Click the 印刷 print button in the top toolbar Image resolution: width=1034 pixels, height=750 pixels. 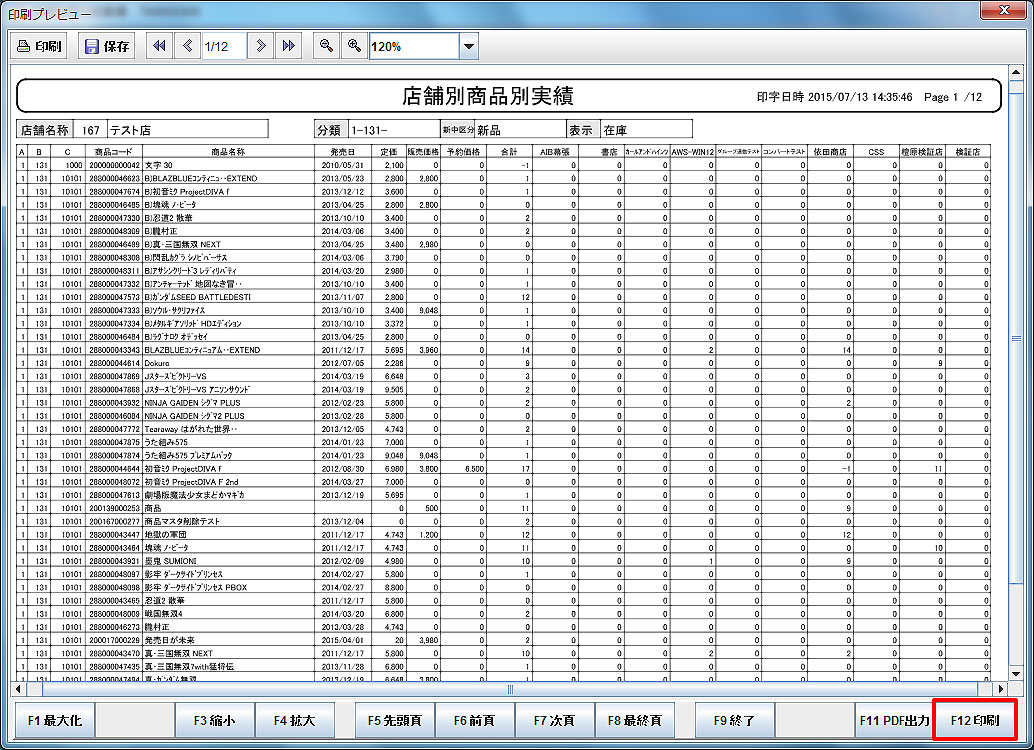(39, 47)
